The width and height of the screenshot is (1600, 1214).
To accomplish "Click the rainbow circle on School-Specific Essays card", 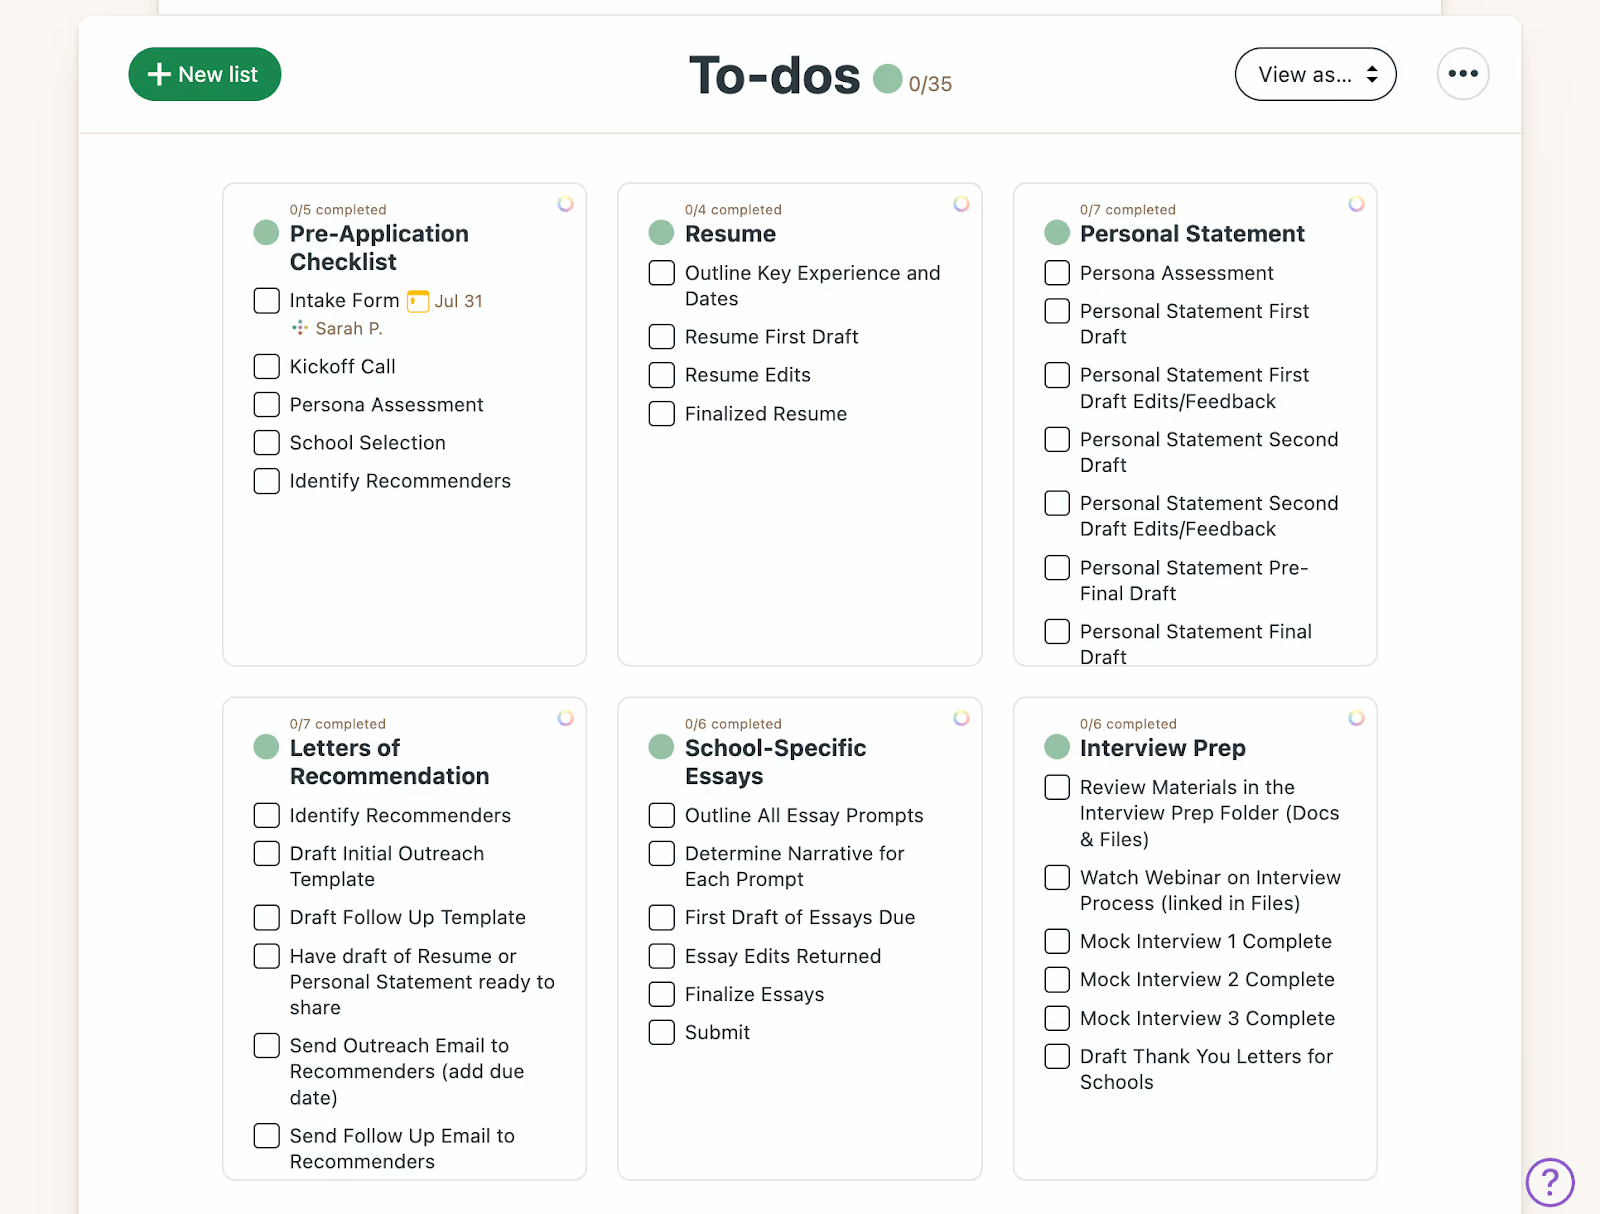I will pos(961,717).
